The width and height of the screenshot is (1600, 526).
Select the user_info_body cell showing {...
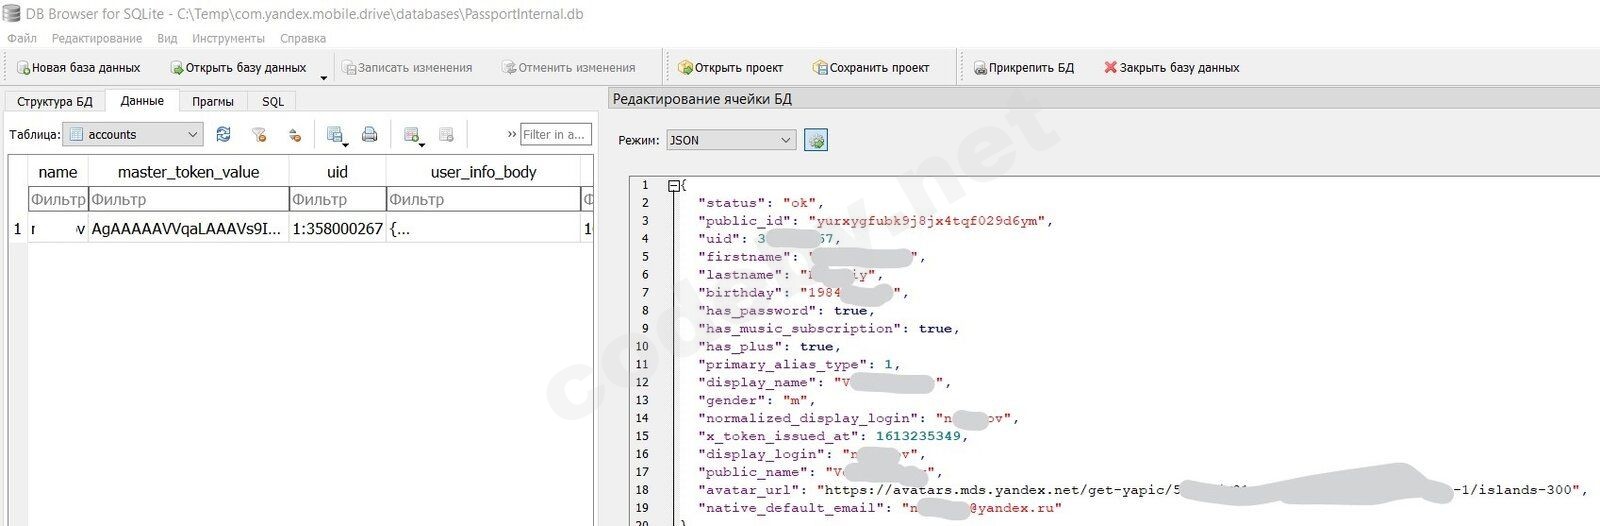point(483,229)
